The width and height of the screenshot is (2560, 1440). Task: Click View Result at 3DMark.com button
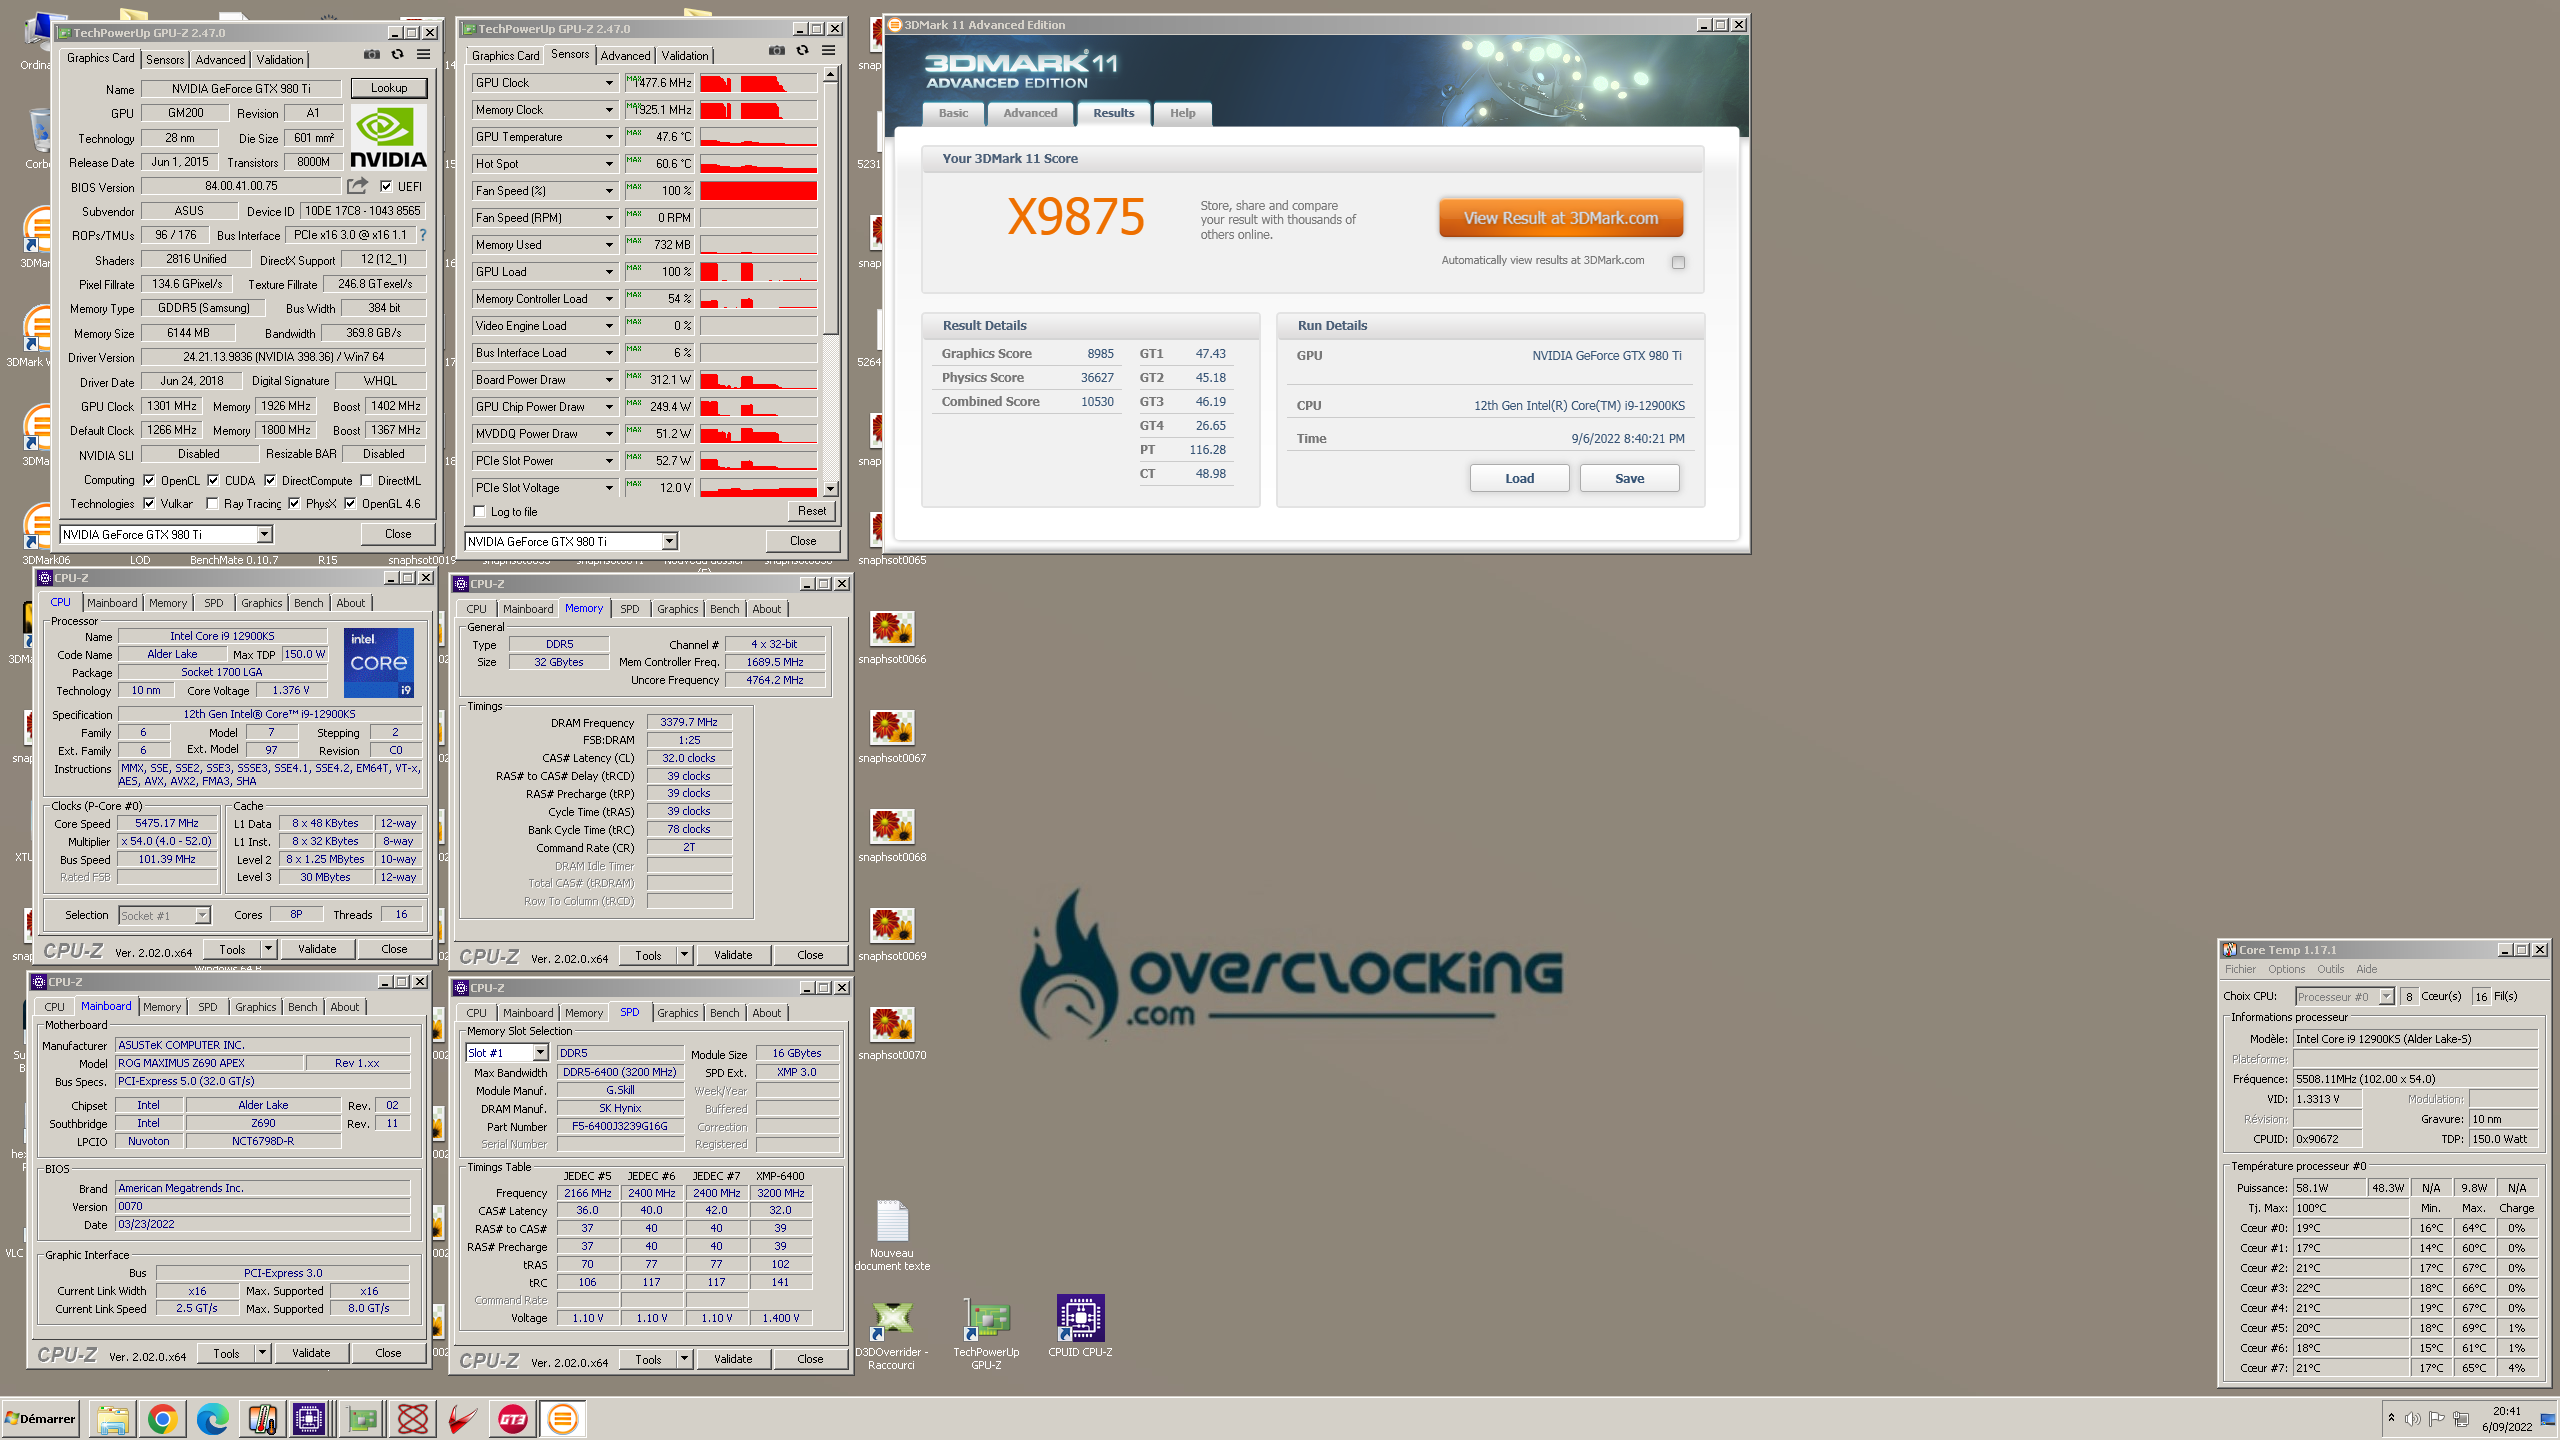[x=1561, y=218]
